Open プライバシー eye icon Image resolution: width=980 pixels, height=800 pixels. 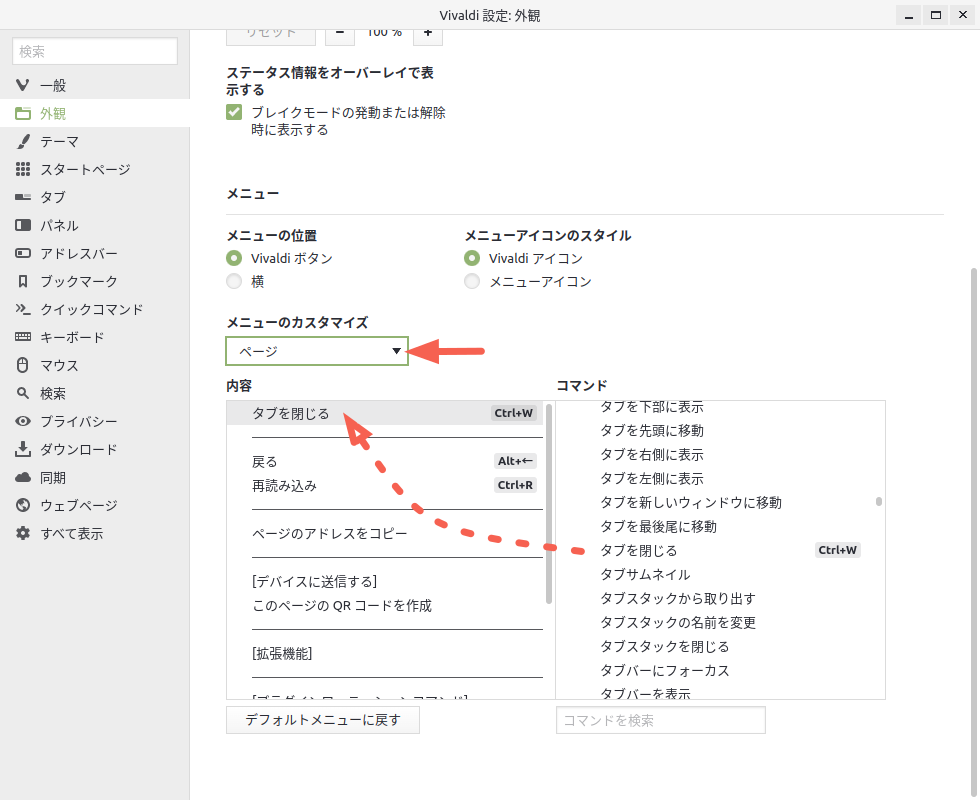click(22, 421)
